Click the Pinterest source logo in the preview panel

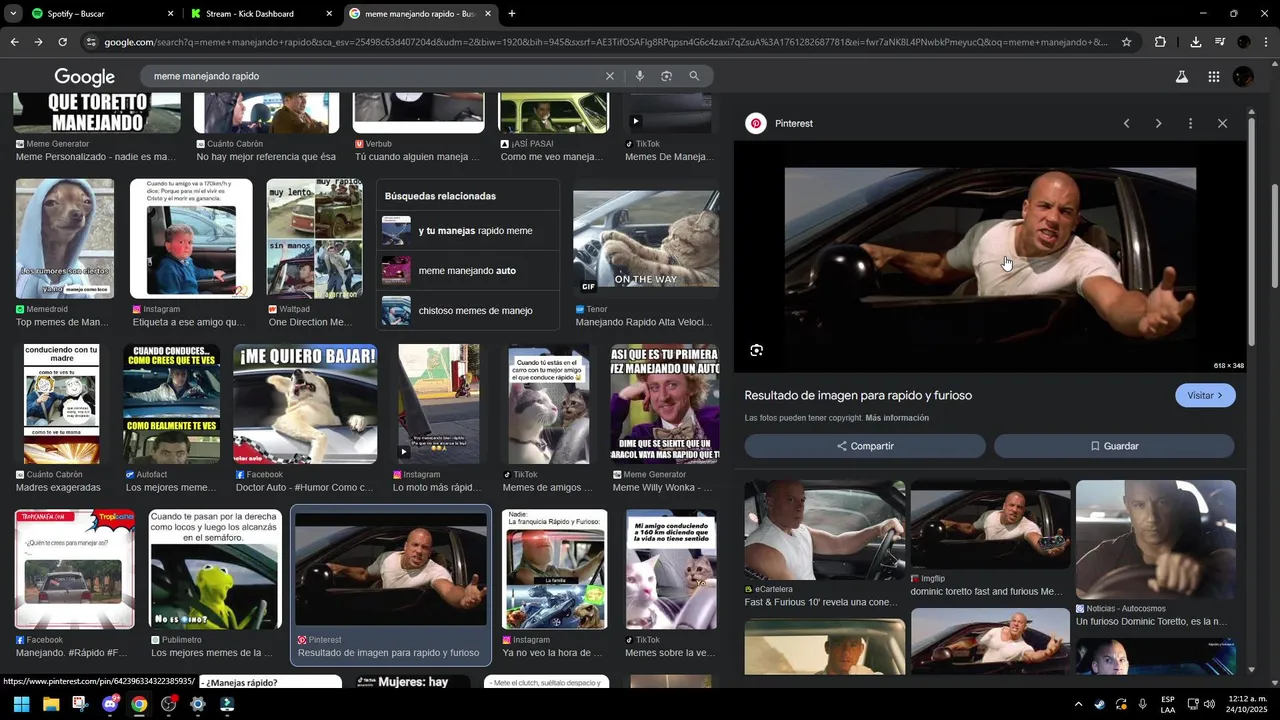[756, 123]
